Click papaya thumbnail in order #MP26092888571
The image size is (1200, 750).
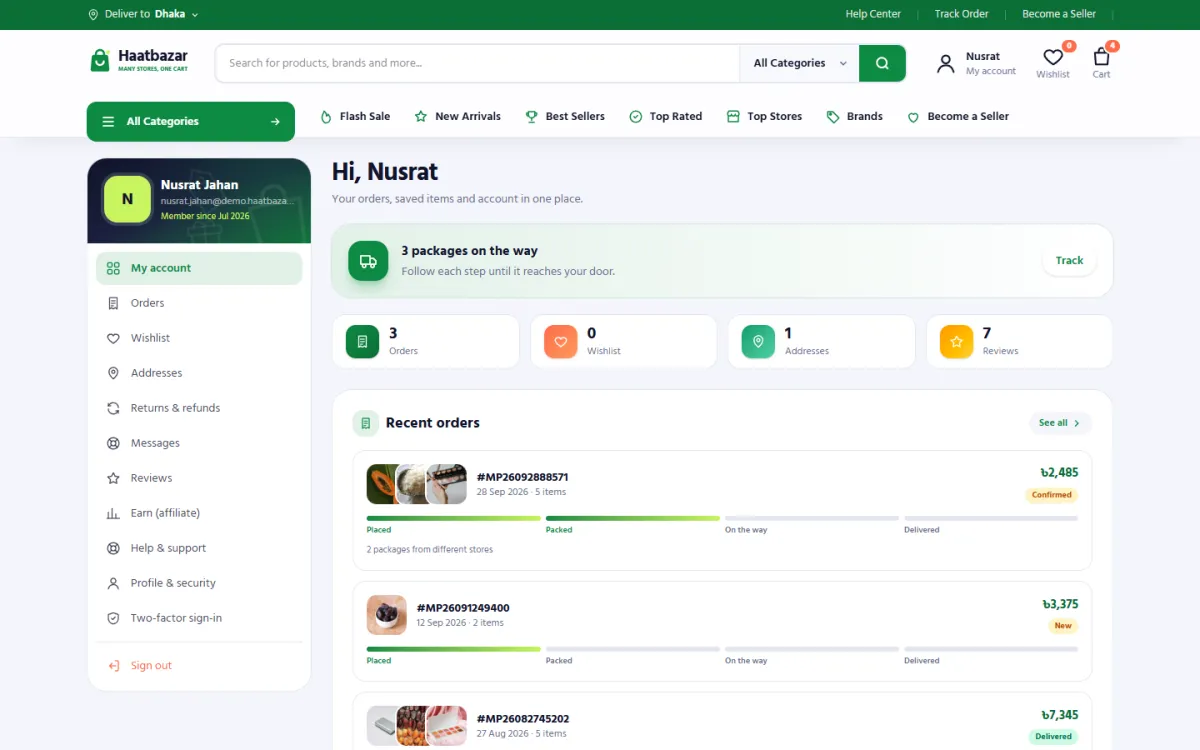point(383,484)
